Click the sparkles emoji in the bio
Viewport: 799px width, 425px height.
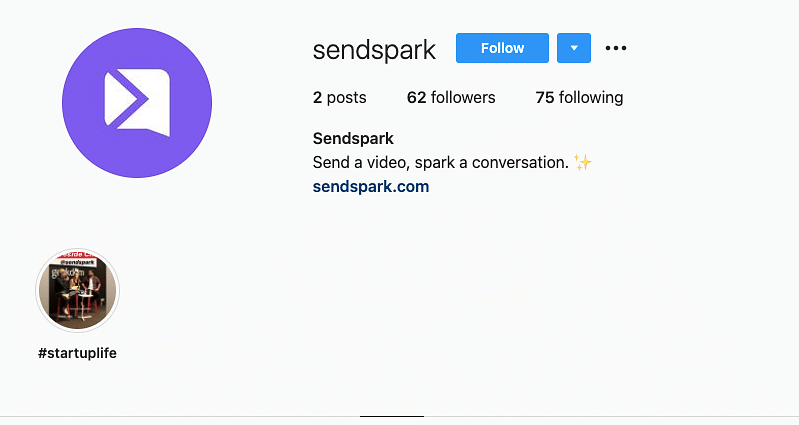[x=582, y=163]
